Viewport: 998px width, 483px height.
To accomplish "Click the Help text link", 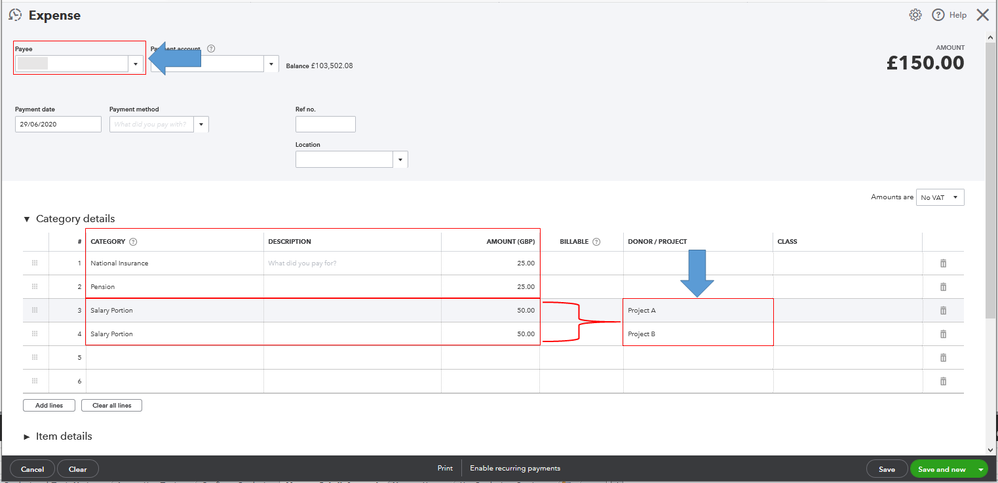I will (x=958, y=15).
